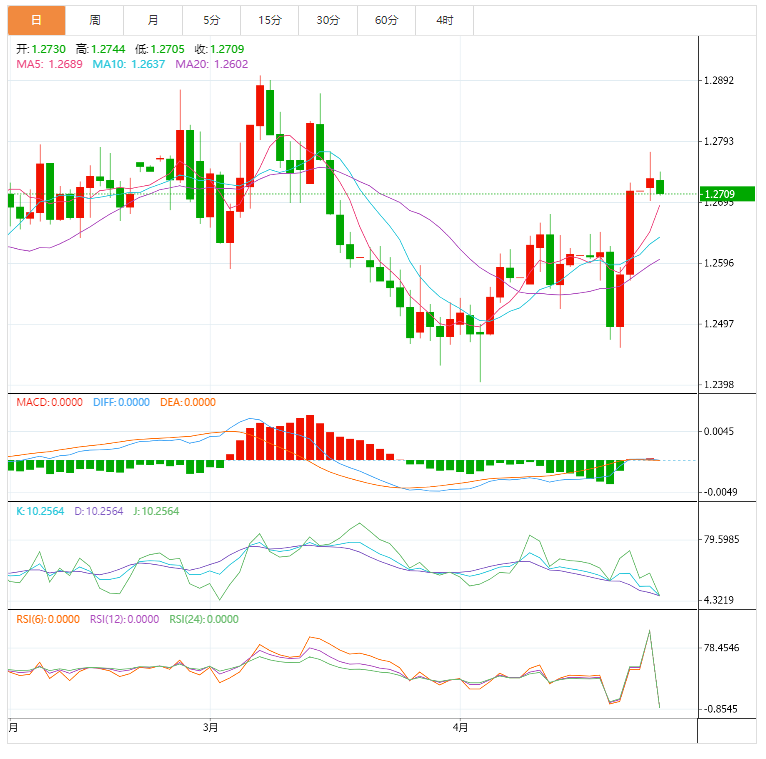The width and height of the screenshot is (766, 759).
Task: Click the MA20: 1.2602 legend value
Action: [212, 64]
